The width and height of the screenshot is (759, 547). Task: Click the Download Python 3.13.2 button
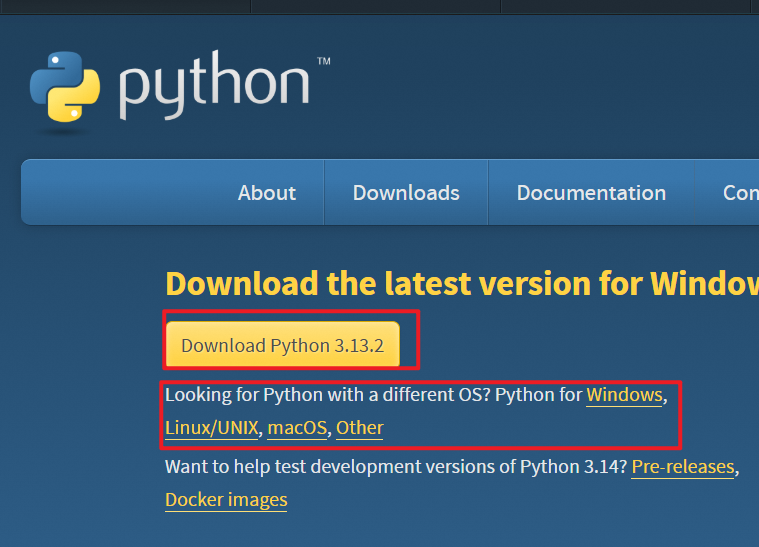pos(283,344)
